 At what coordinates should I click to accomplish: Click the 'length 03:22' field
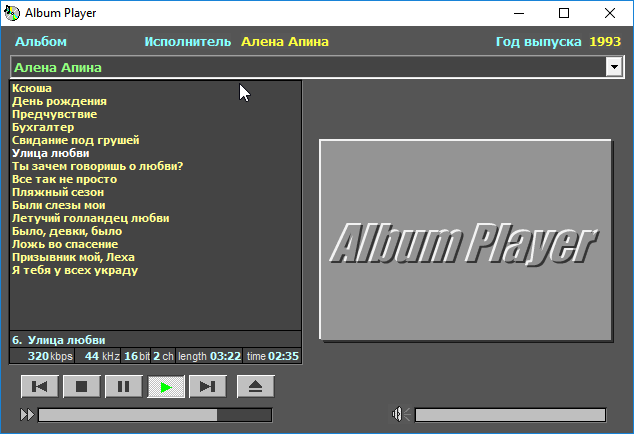209,356
